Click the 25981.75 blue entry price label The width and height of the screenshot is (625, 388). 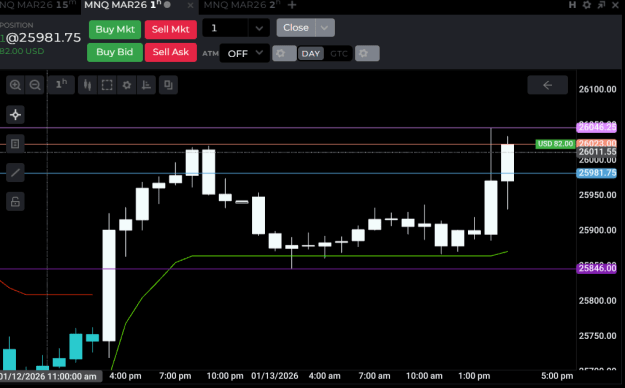[596, 173]
